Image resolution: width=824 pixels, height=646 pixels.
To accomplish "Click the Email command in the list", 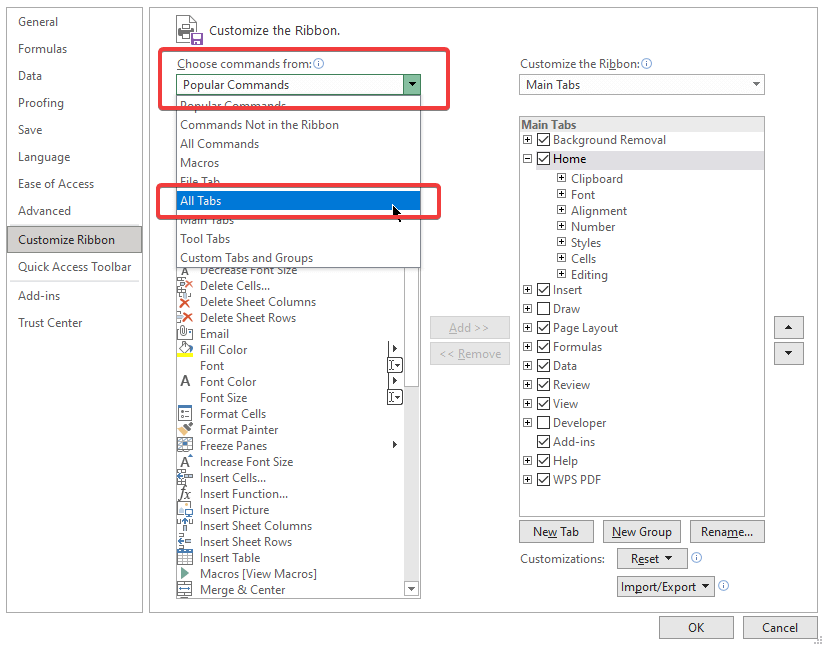I will click(213, 333).
